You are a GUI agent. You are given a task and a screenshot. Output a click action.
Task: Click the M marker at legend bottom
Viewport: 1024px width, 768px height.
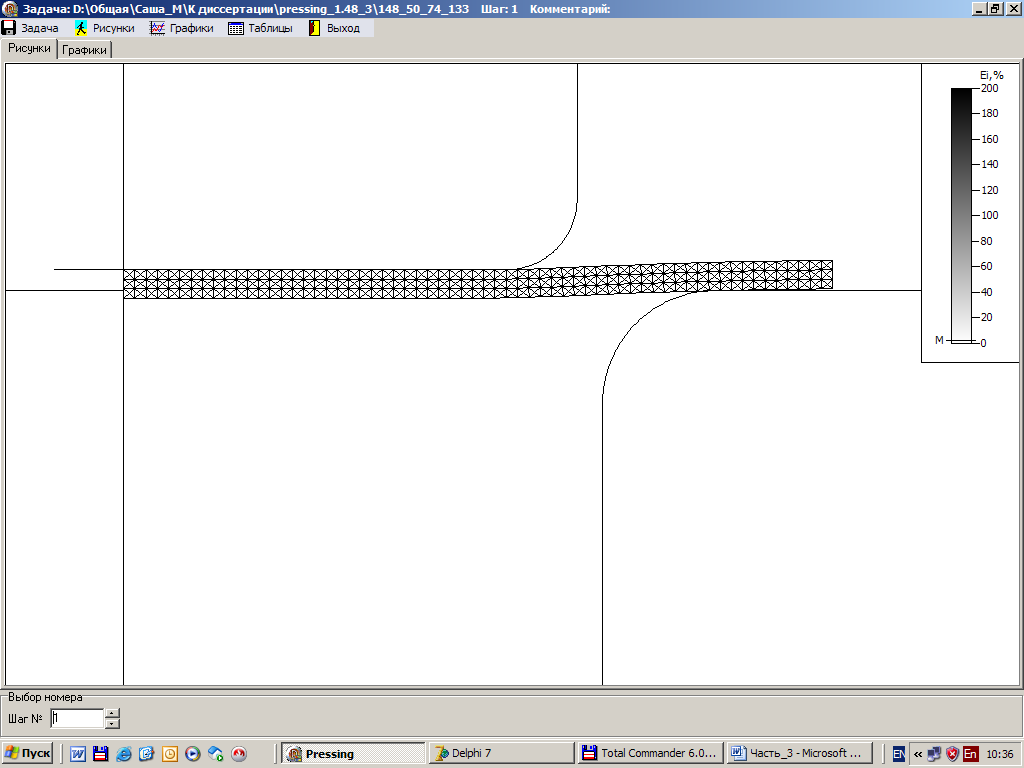(x=939, y=340)
